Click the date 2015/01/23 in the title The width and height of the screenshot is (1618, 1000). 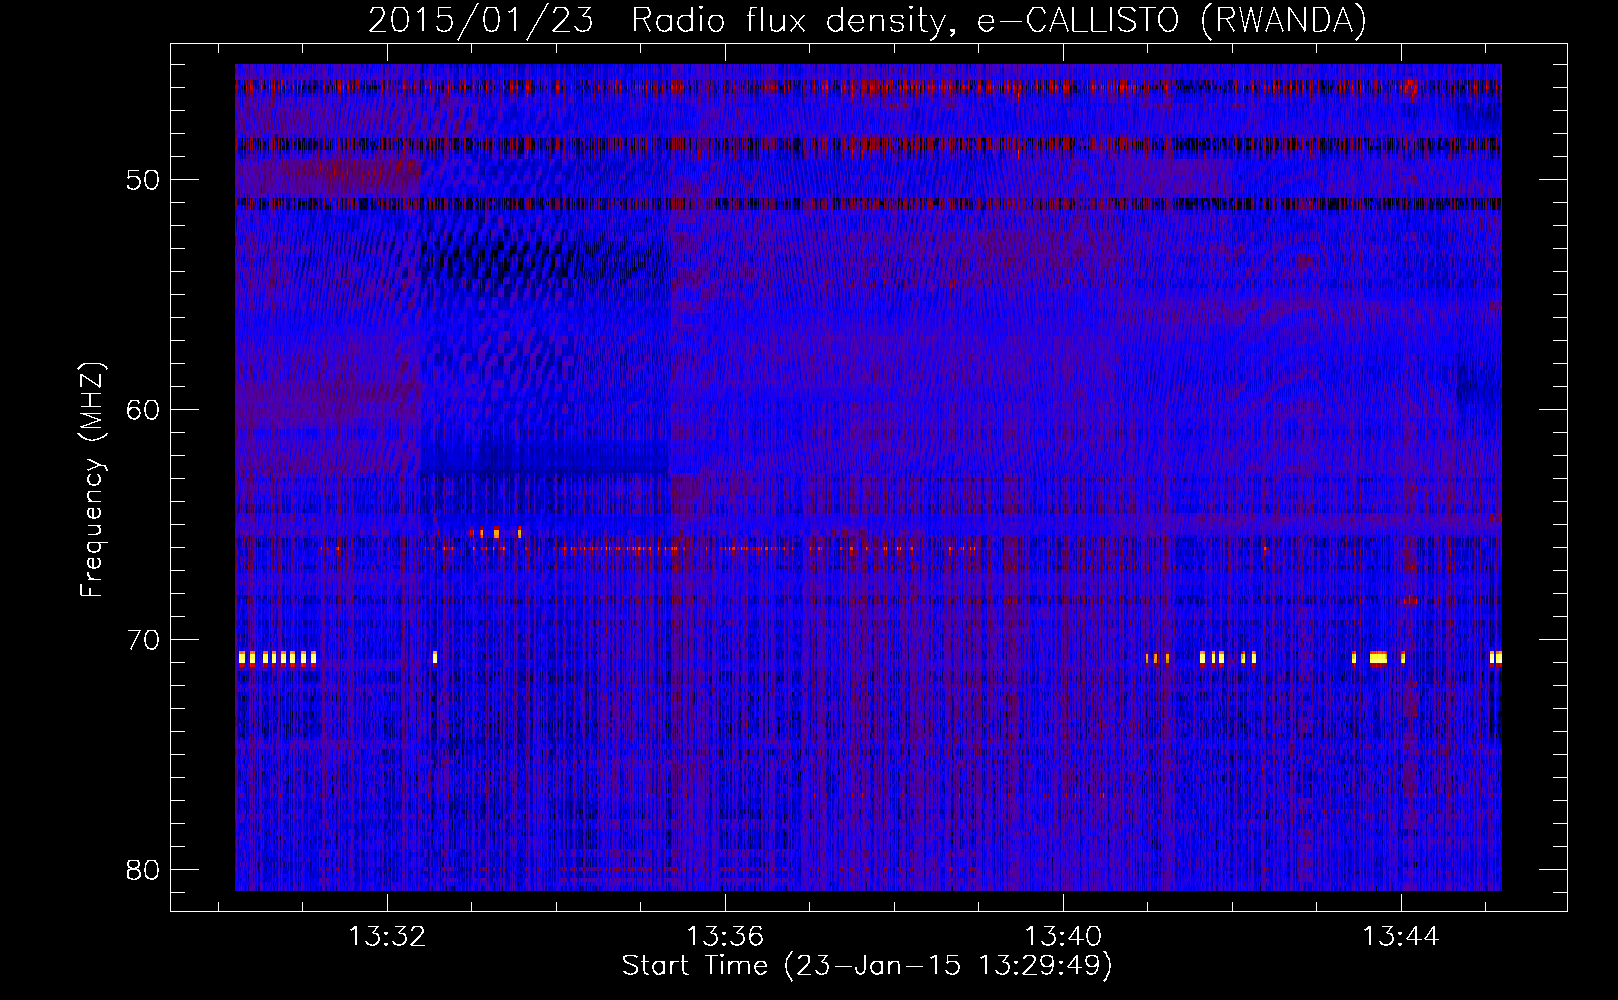(481, 20)
